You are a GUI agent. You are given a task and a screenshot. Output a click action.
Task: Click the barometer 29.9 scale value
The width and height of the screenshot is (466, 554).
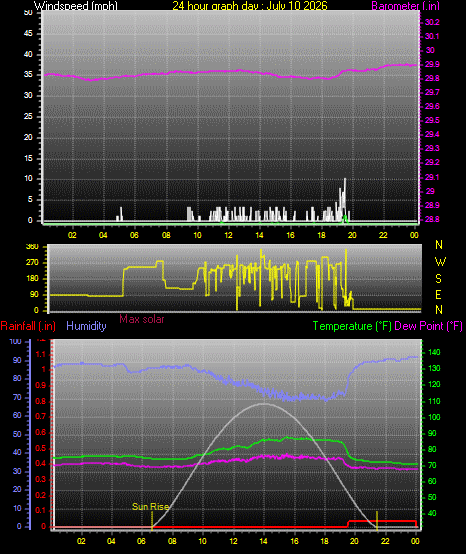(x=432, y=64)
